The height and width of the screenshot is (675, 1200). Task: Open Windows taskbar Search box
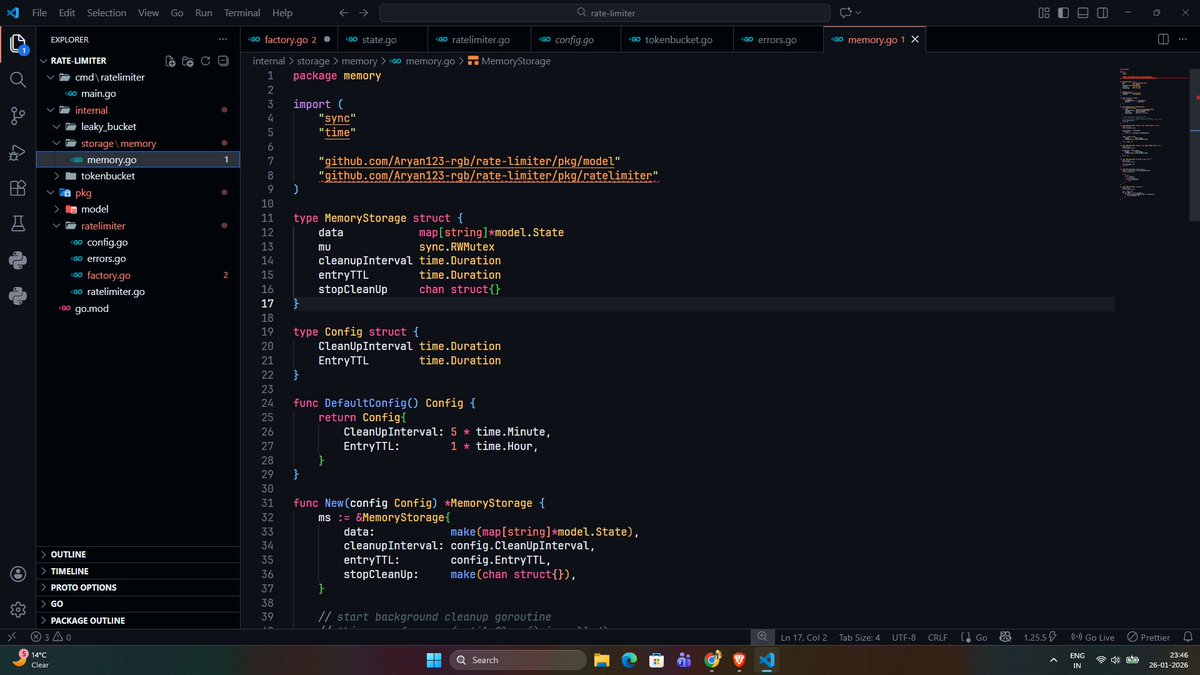(516, 660)
